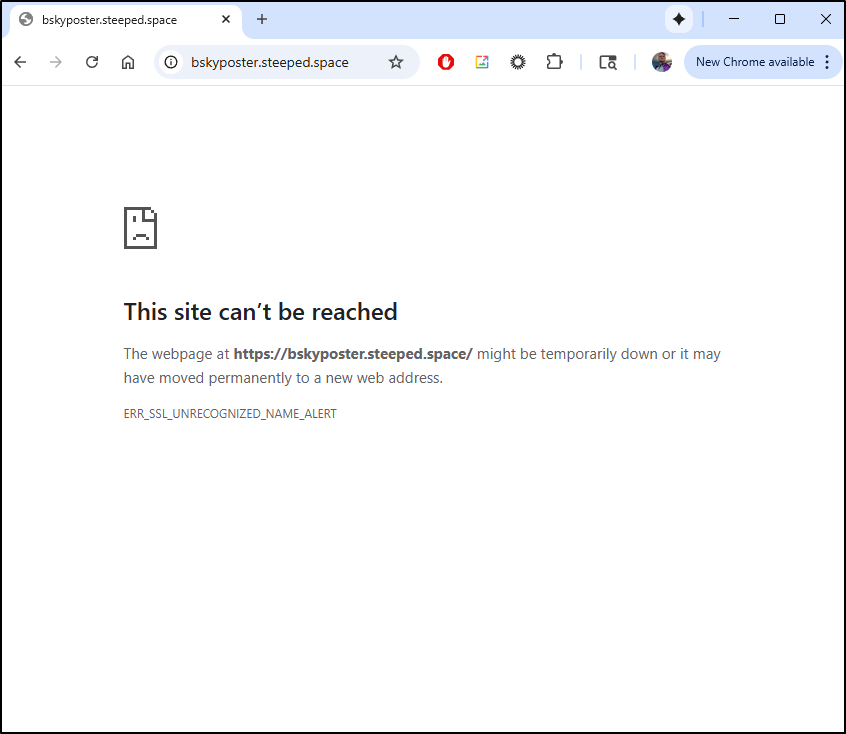Click the Google Lens search icon

[608, 62]
